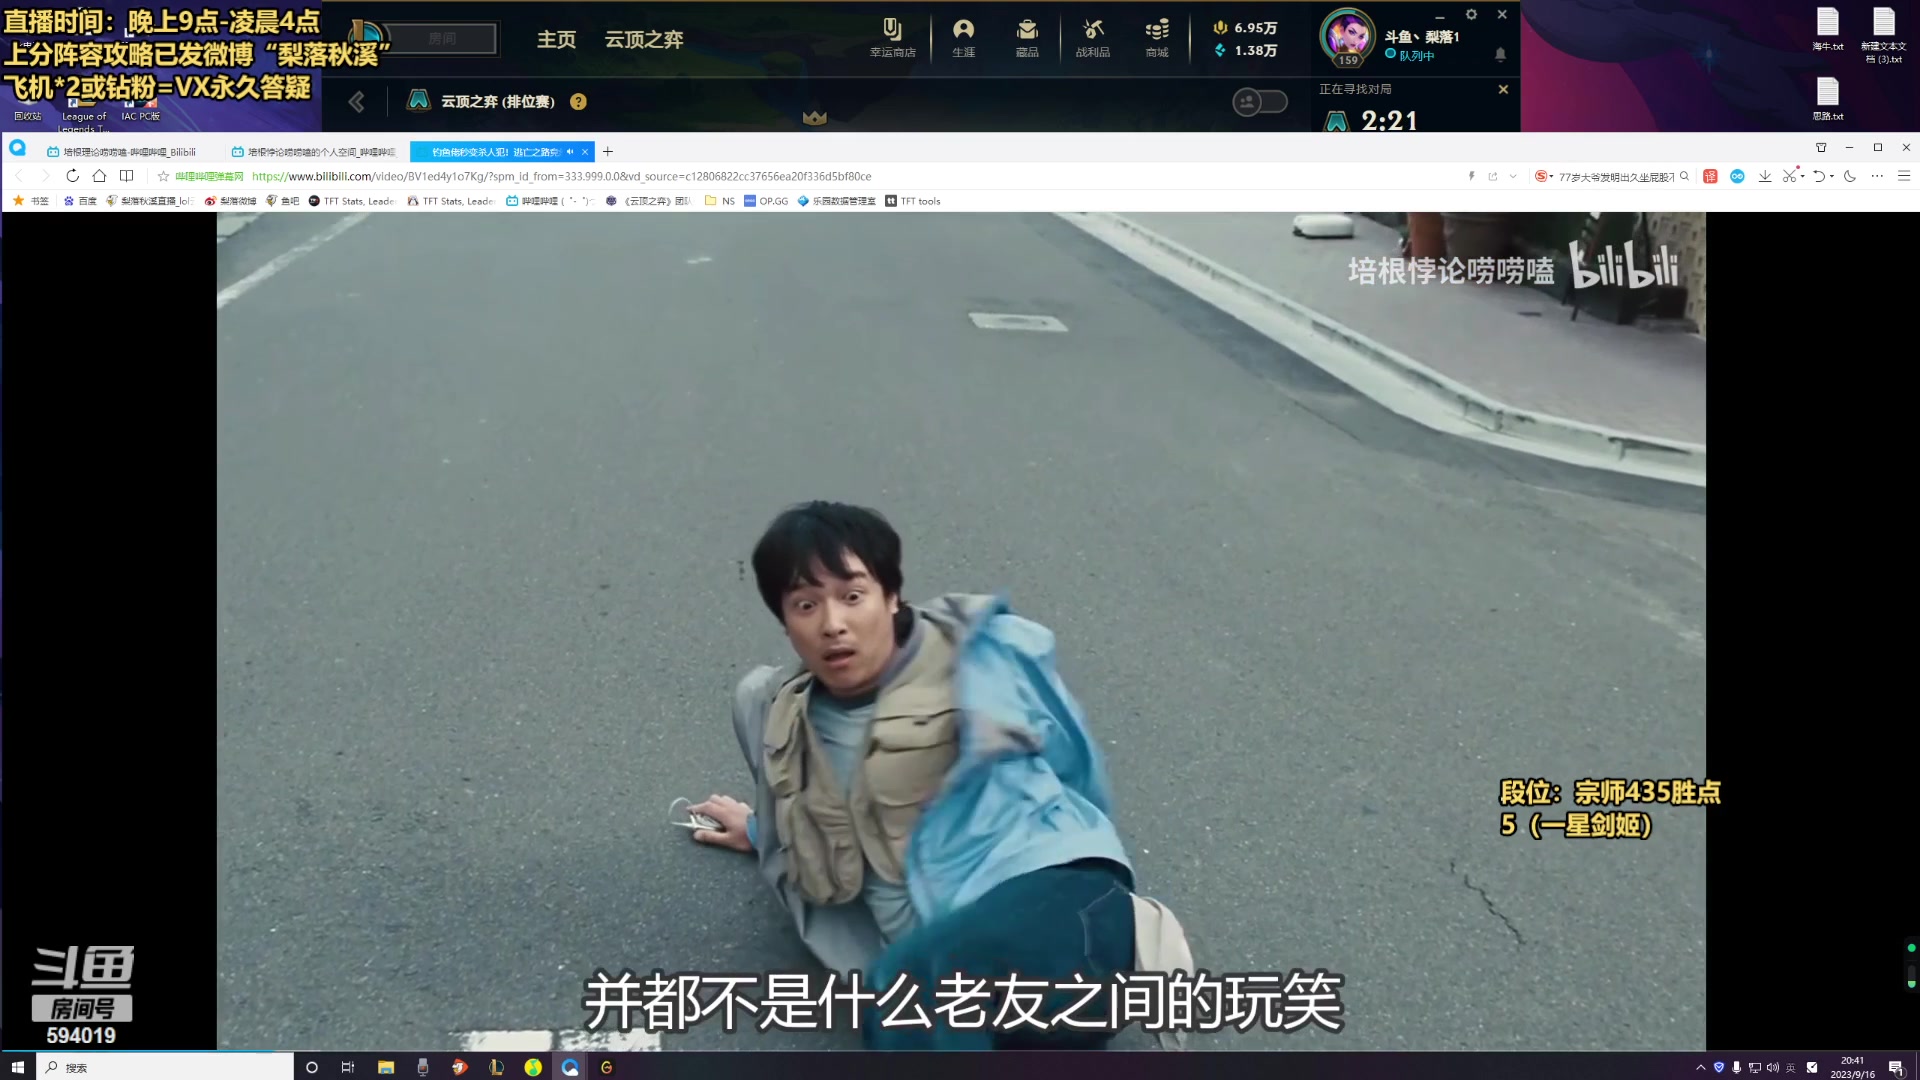Open the three-dots more tools menu
The height and width of the screenshot is (1080, 1920).
point(1877,176)
